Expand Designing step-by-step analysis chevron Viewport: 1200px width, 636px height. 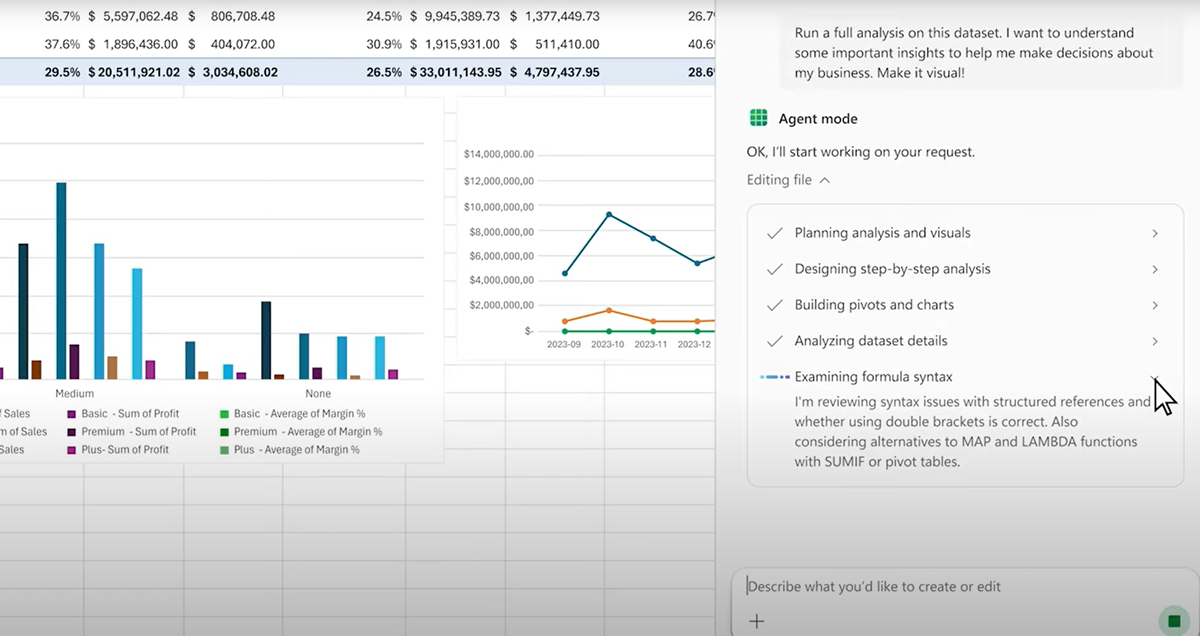1154,269
